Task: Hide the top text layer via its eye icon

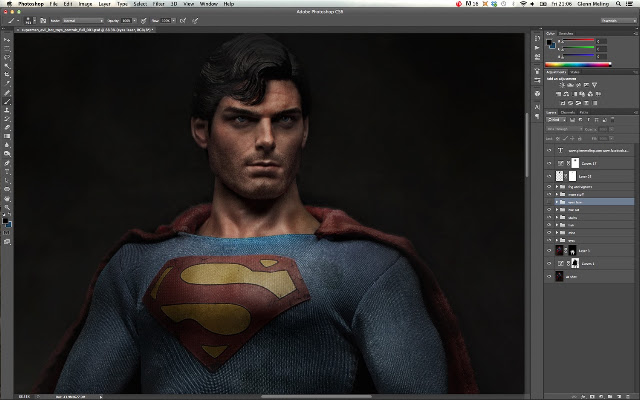Action: (549, 151)
